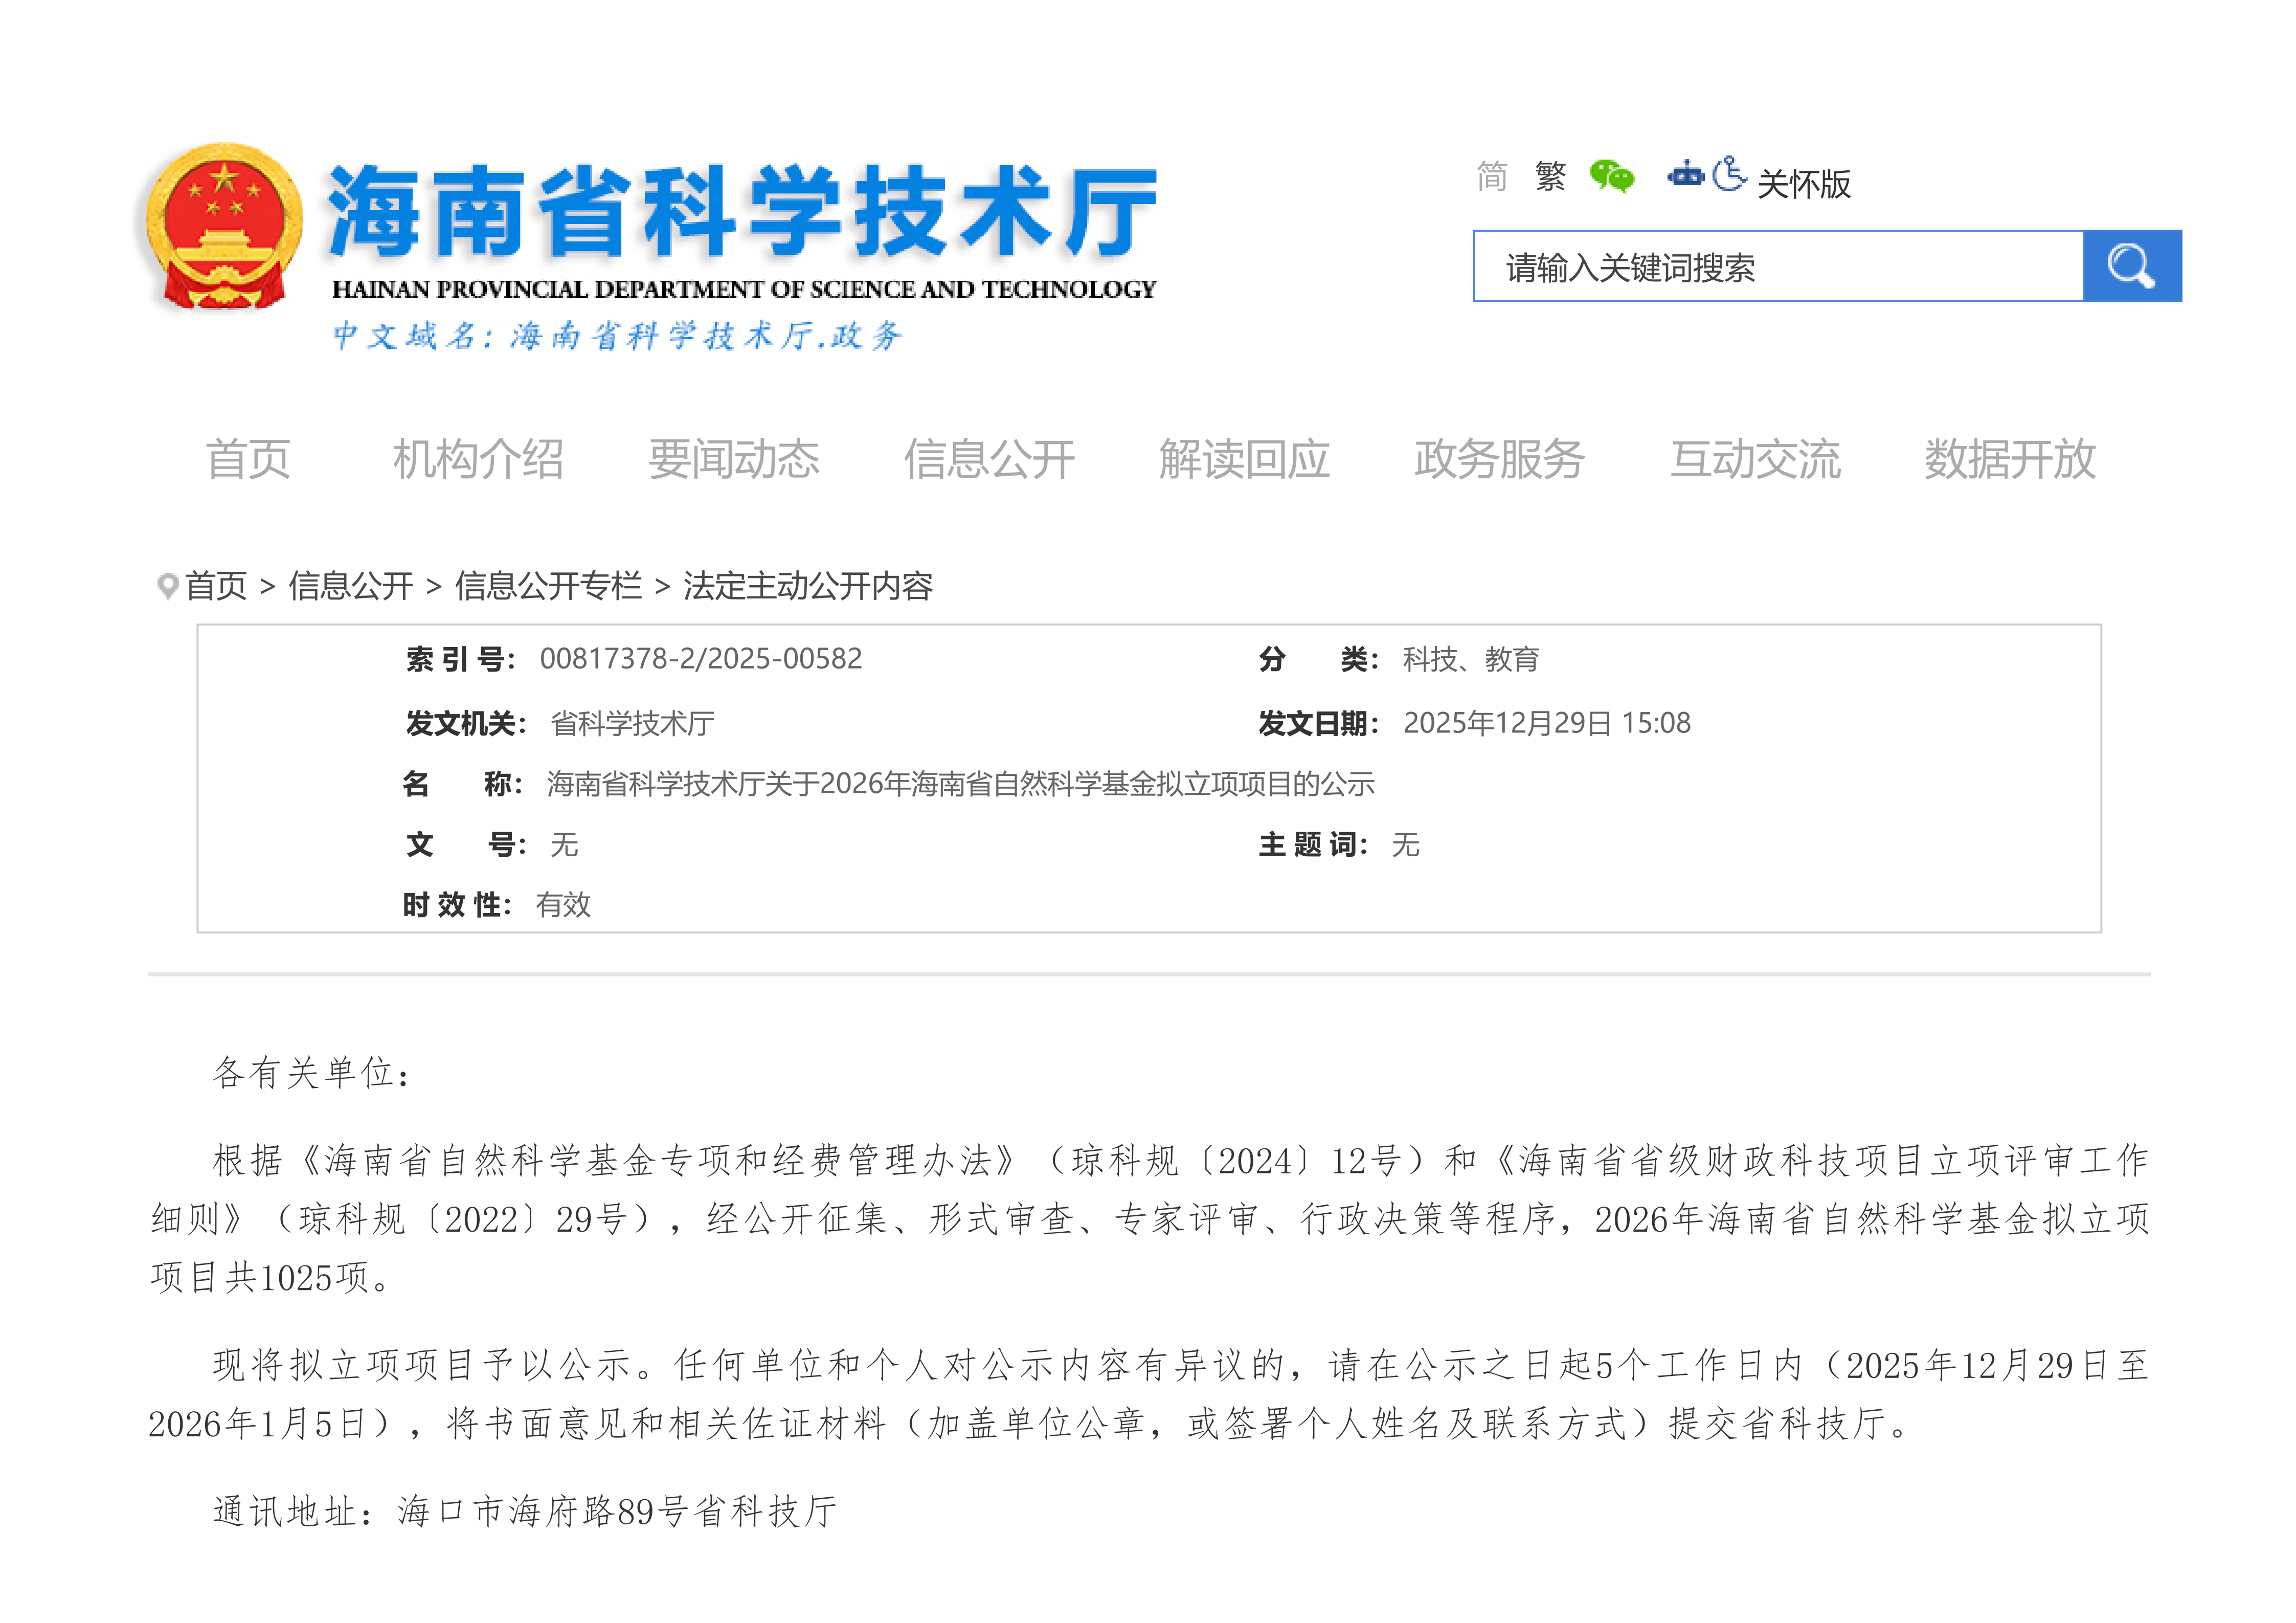Click 法定主动公开内容 breadcrumb link
Screen dimensions: 2296x1623
point(807,586)
